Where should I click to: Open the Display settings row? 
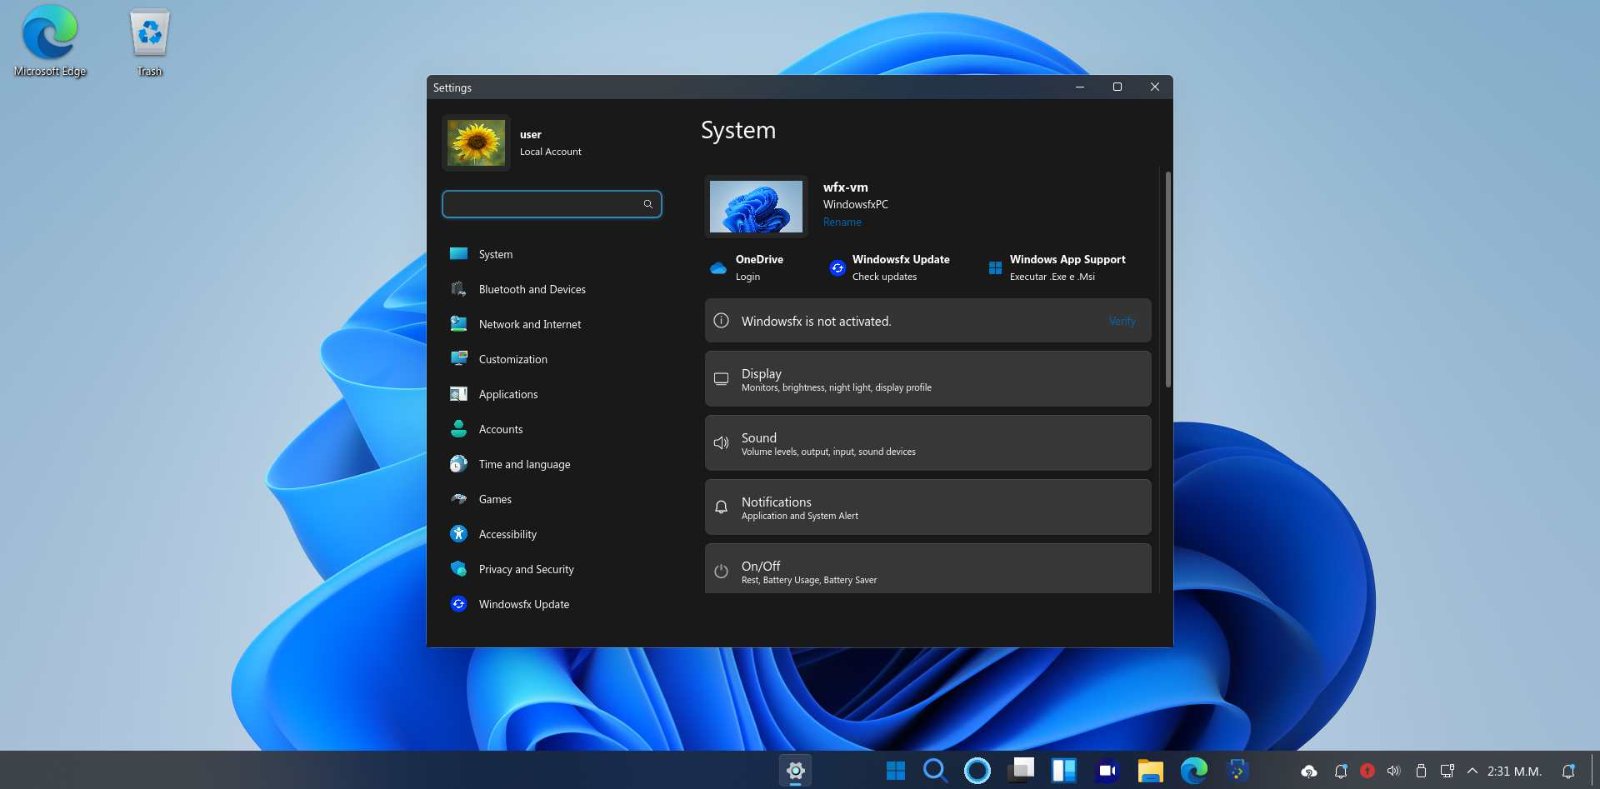point(928,379)
